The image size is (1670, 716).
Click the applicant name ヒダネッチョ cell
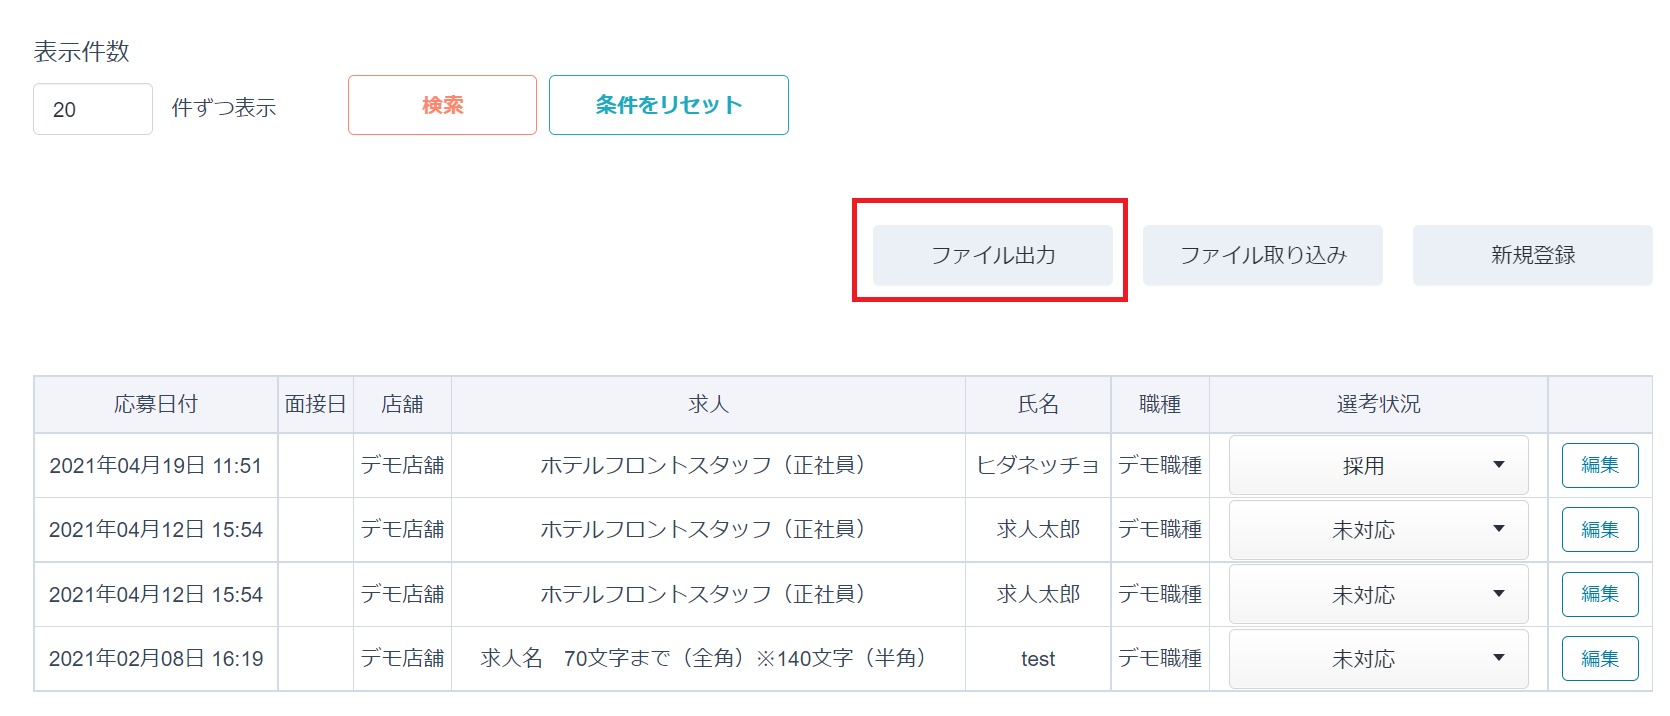pyautogui.click(x=1038, y=465)
